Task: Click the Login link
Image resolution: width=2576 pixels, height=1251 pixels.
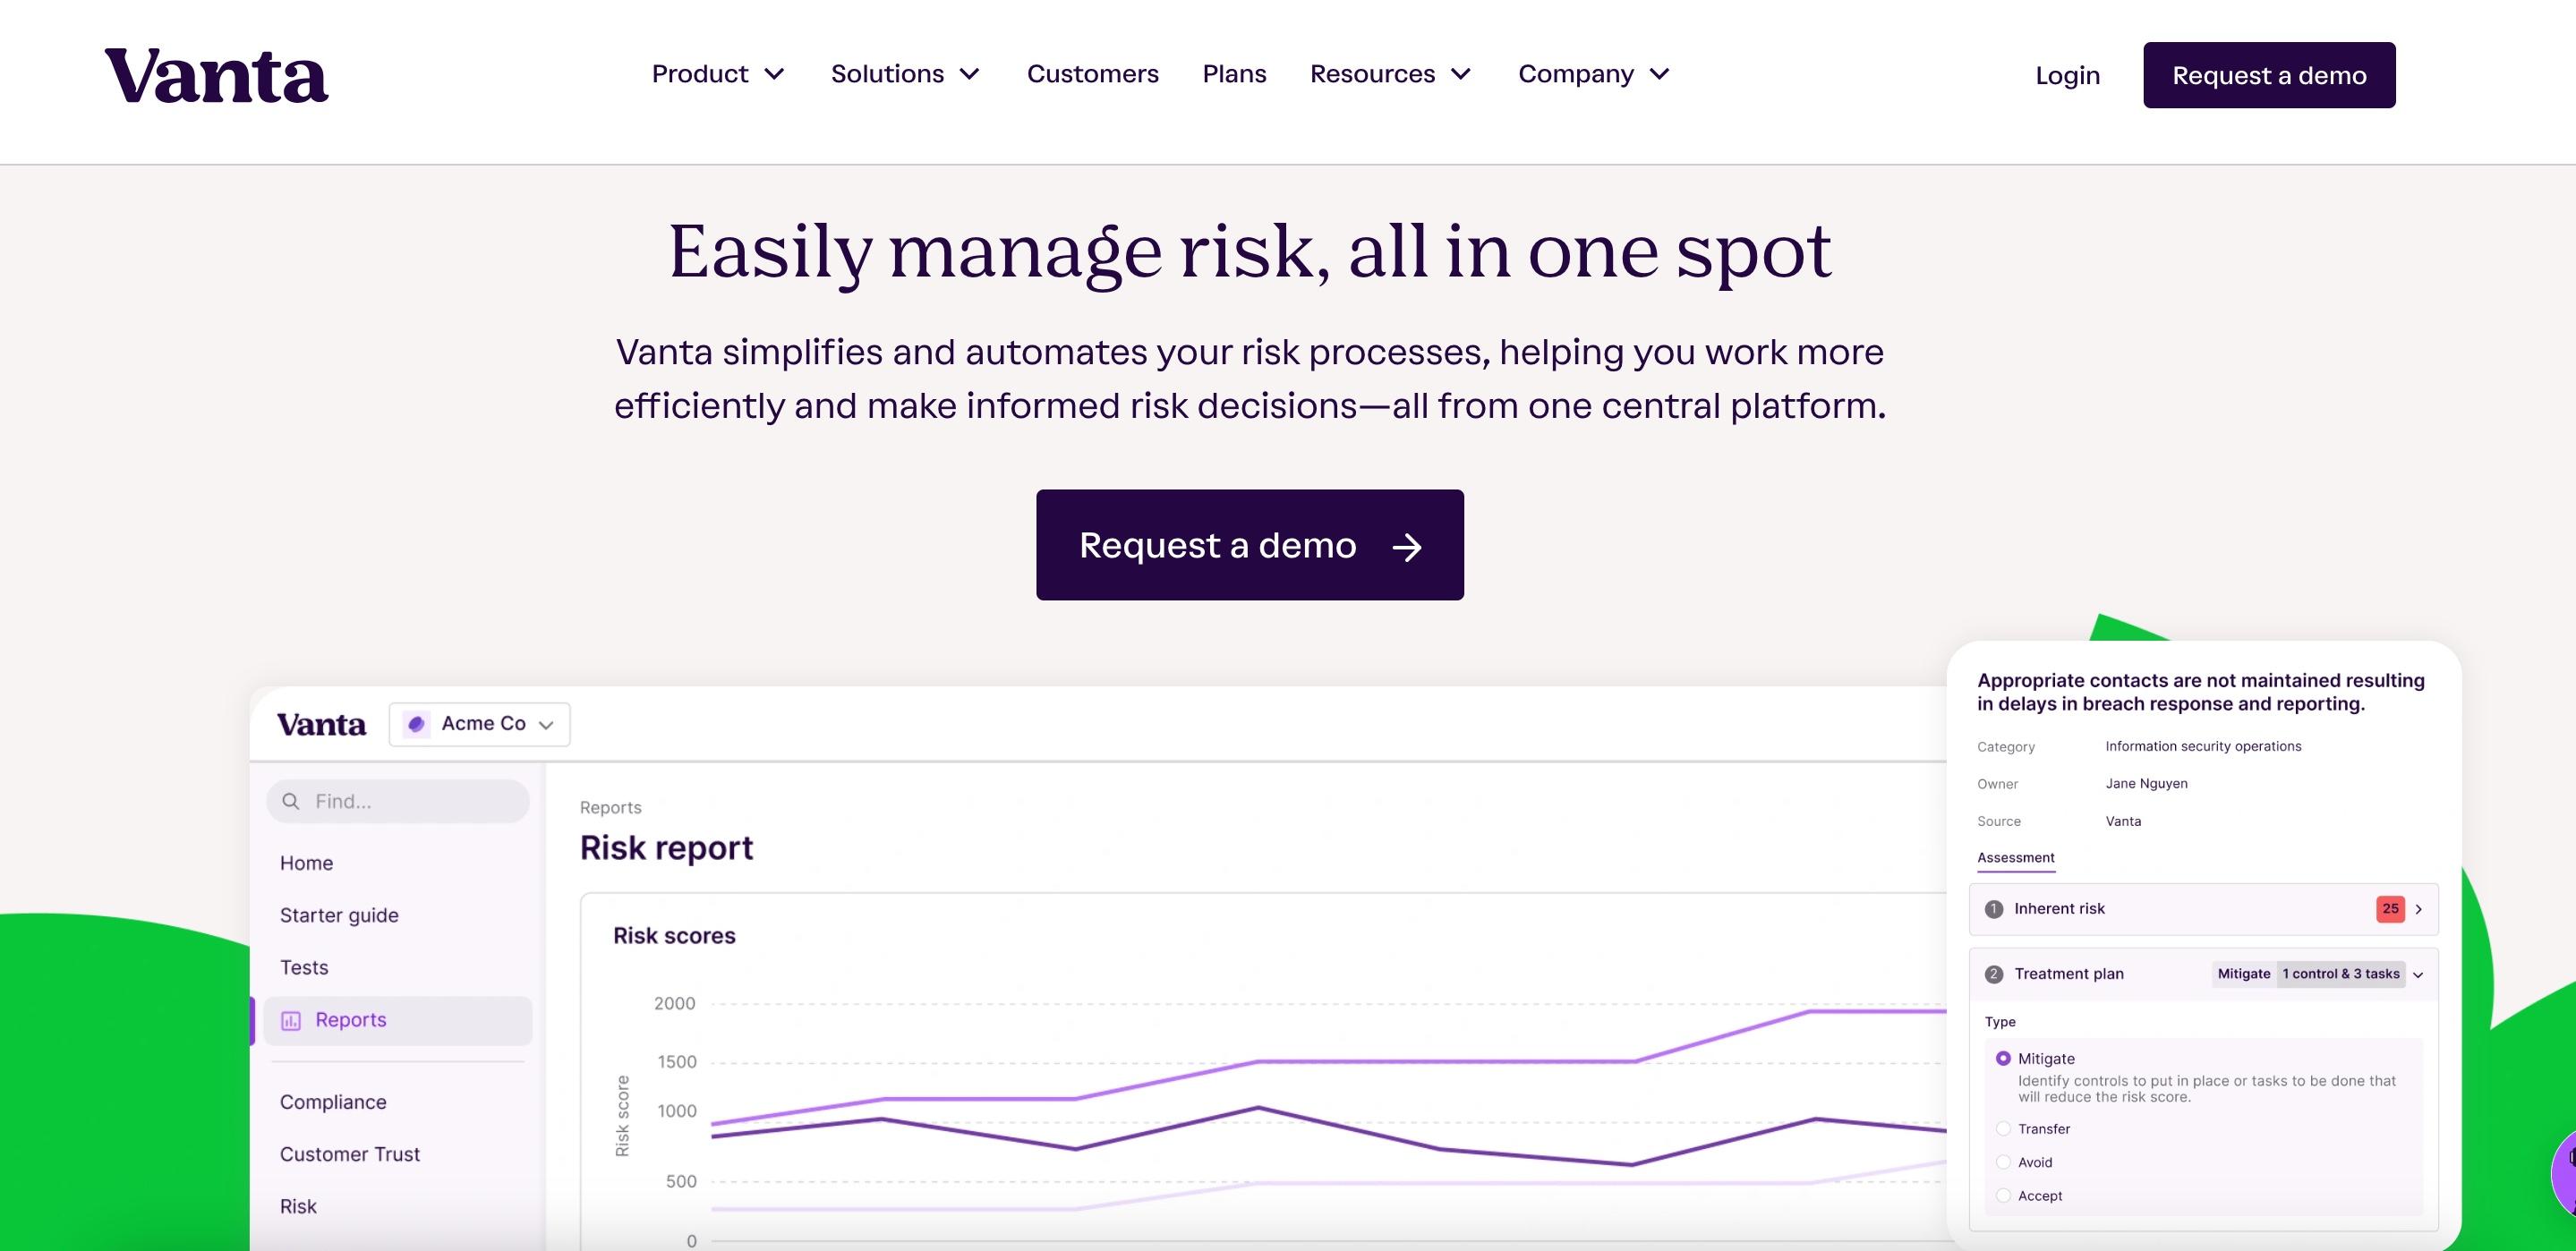Action: point(2067,76)
